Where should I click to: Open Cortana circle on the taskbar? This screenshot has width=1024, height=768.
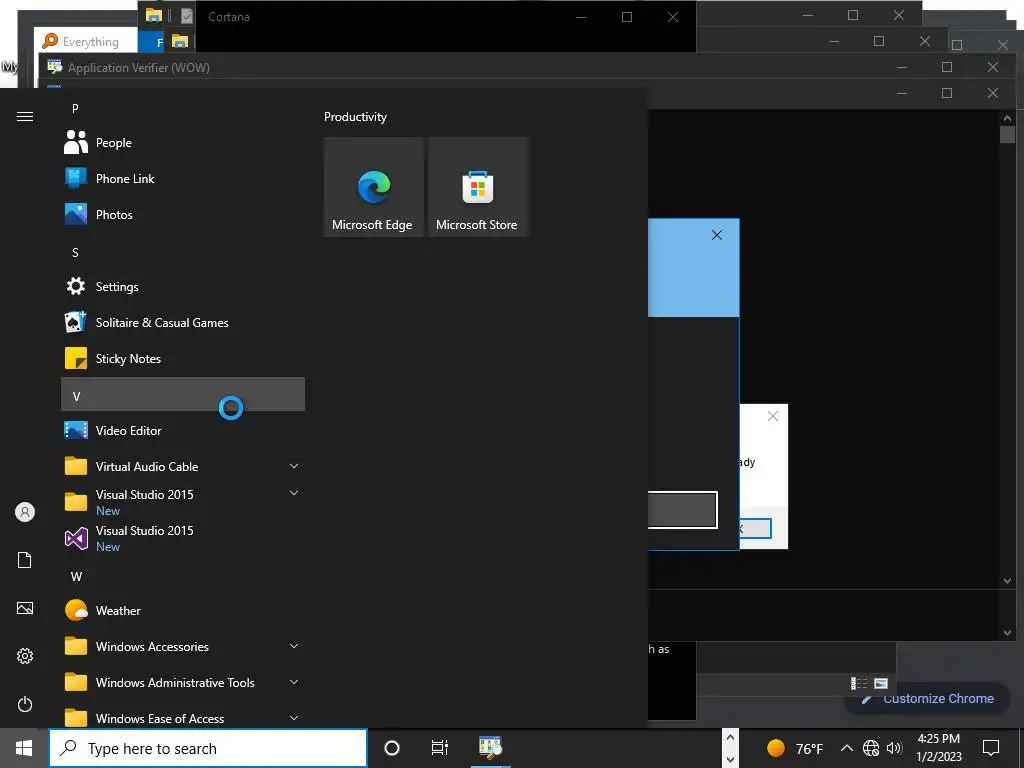coord(392,748)
